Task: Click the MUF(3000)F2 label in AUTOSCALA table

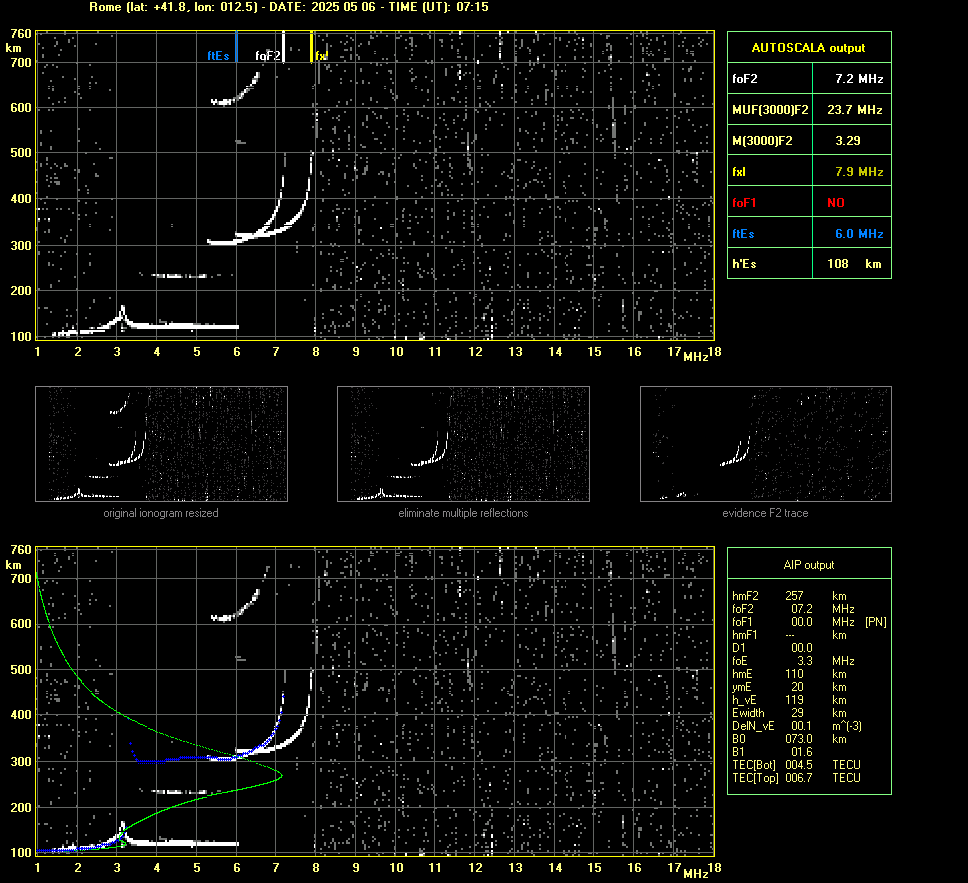Action: click(x=770, y=110)
